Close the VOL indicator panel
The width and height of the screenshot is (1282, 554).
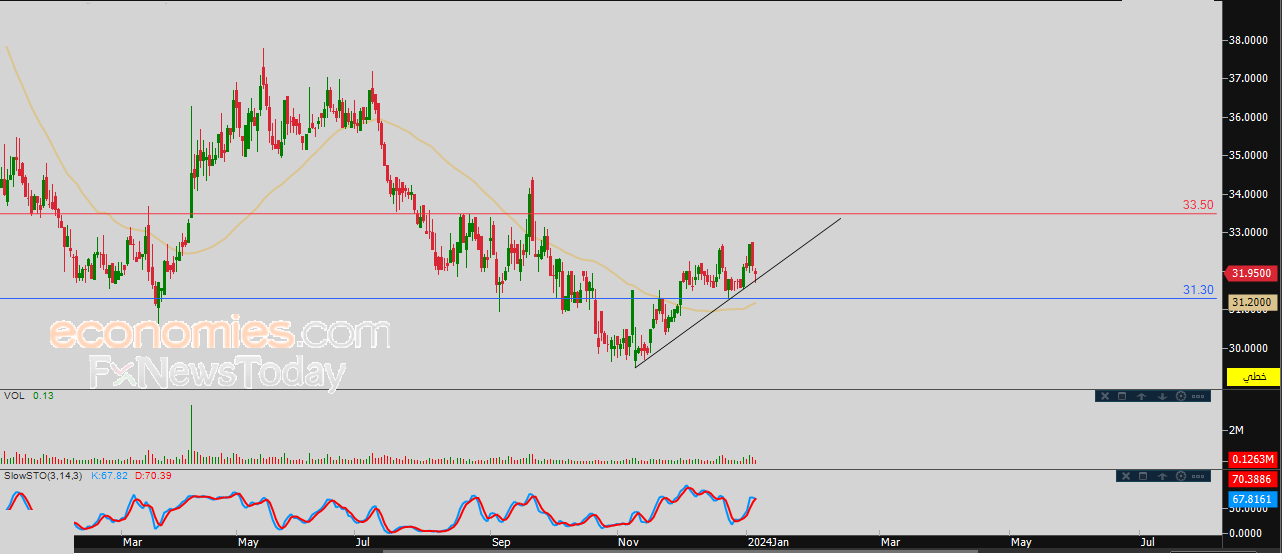coord(1105,396)
